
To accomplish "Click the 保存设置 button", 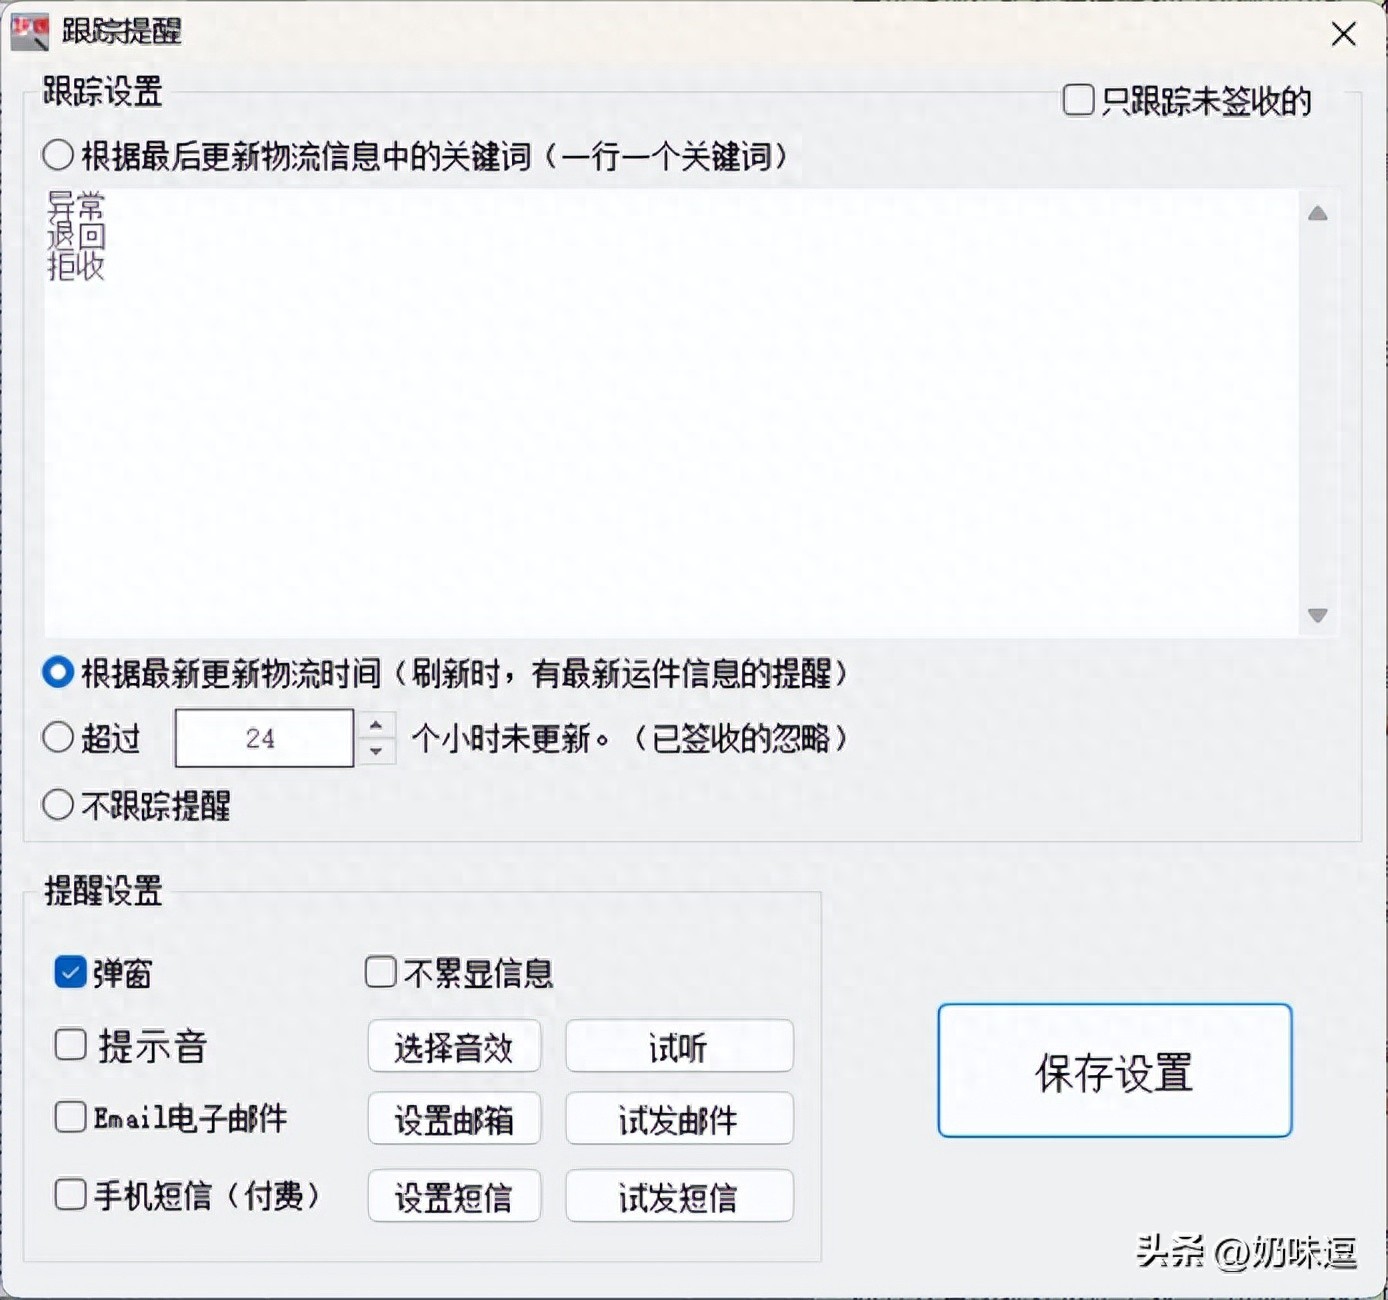I will (1115, 1071).
